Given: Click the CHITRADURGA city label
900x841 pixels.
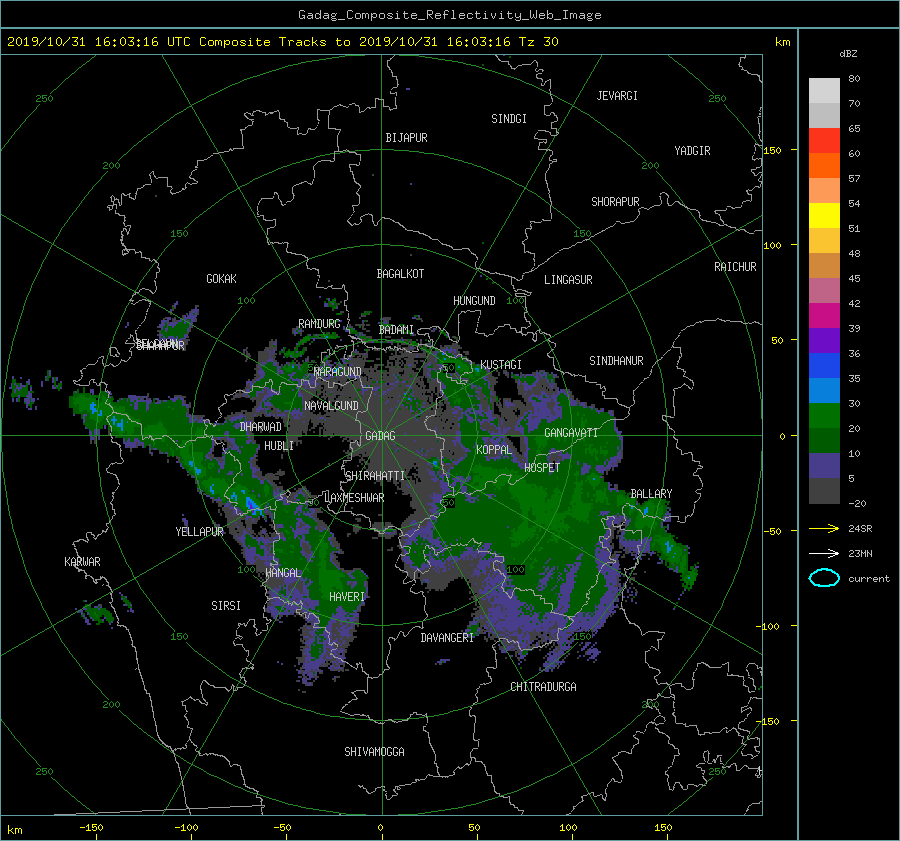Looking at the screenshot, I should click(x=544, y=687).
